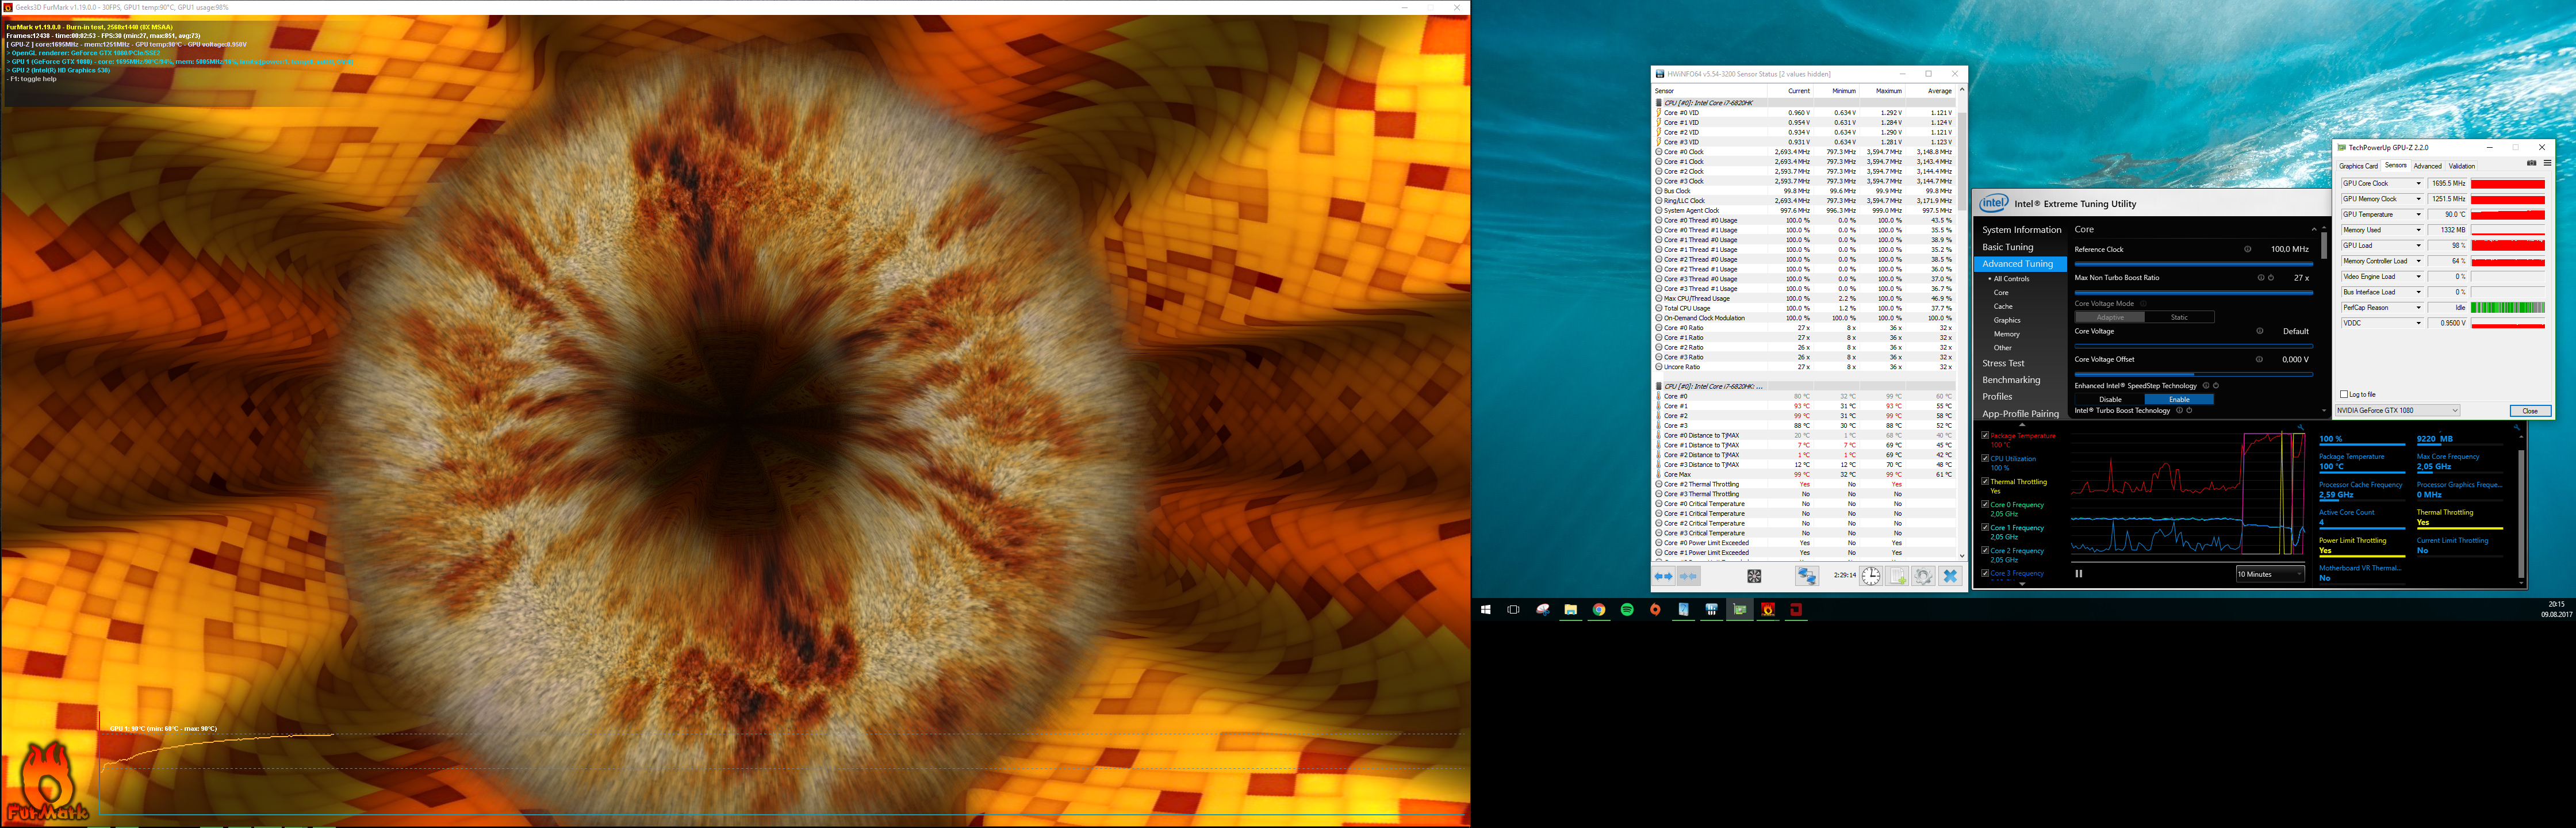Switch to GPU-Z taskbar icon
The height and width of the screenshot is (828, 2576).
1740,610
